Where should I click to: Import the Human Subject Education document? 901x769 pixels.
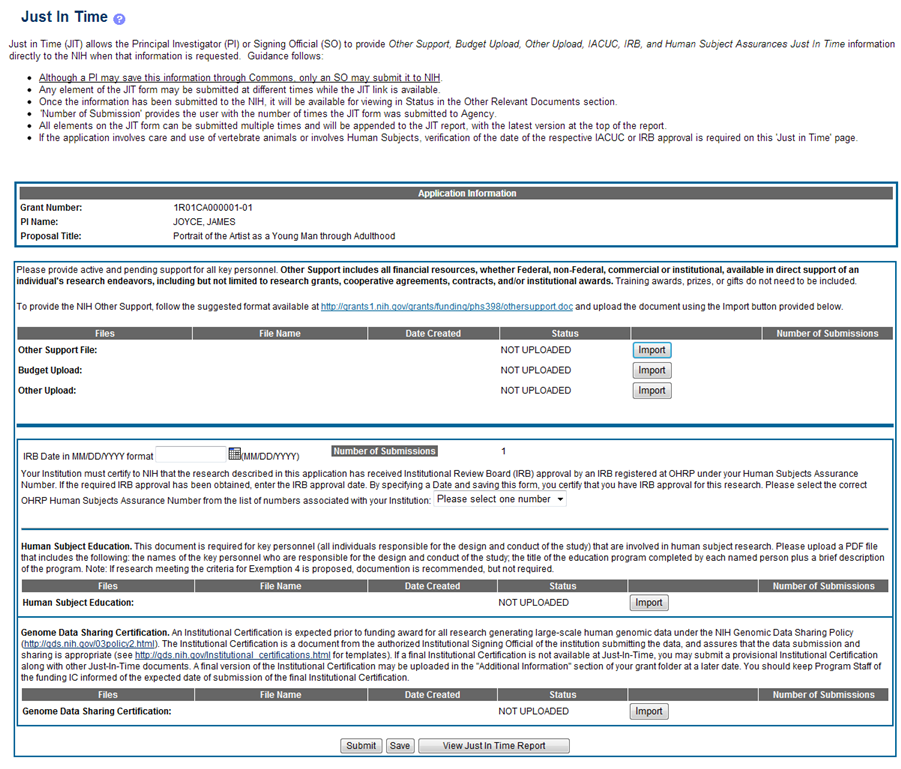click(x=648, y=603)
